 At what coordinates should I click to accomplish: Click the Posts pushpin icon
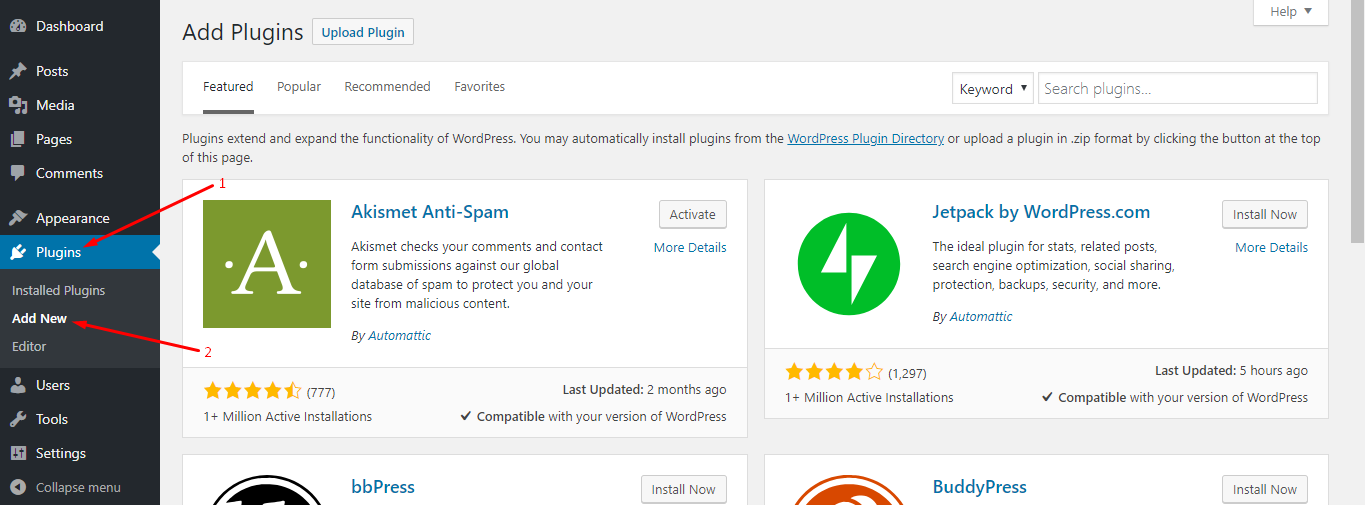[x=18, y=71]
